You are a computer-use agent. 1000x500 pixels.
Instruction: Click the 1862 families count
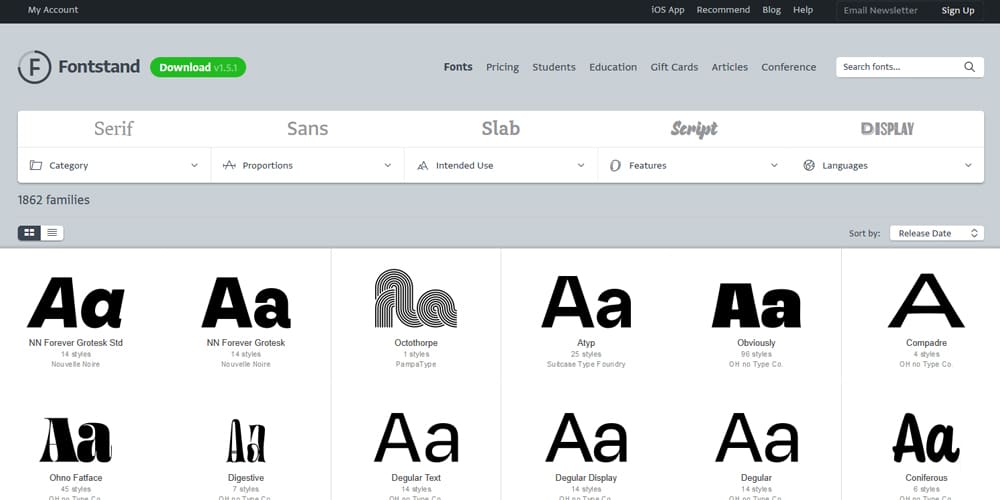click(x=54, y=200)
